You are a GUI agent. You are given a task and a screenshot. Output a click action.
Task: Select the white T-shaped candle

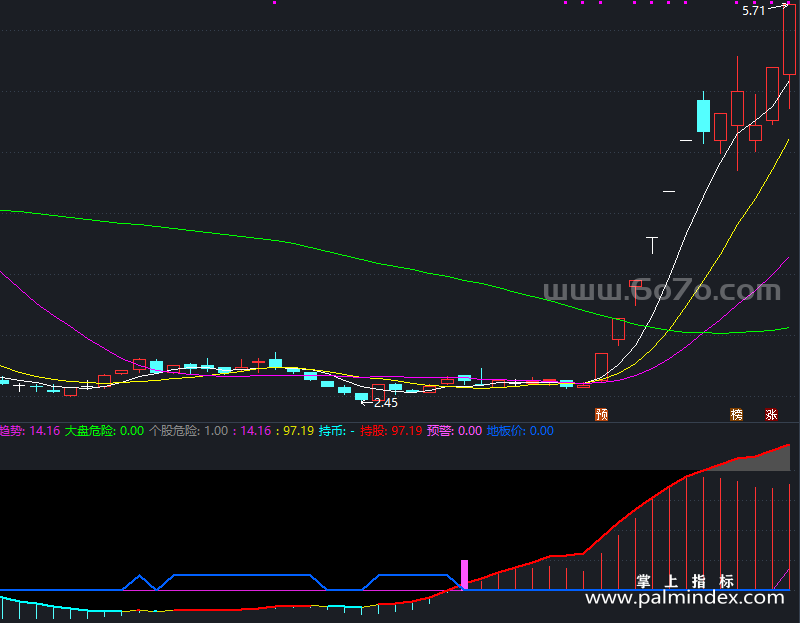652,245
